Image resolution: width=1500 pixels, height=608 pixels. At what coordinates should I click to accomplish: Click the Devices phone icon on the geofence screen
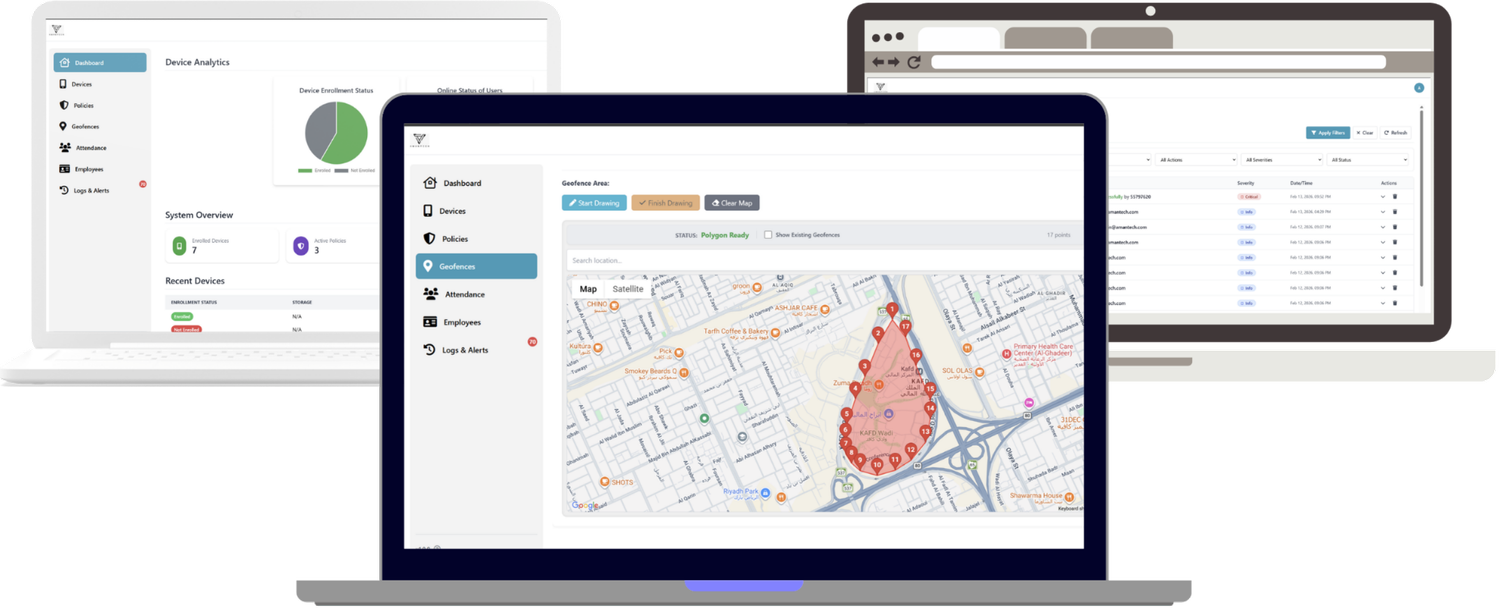[x=428, y=211]
